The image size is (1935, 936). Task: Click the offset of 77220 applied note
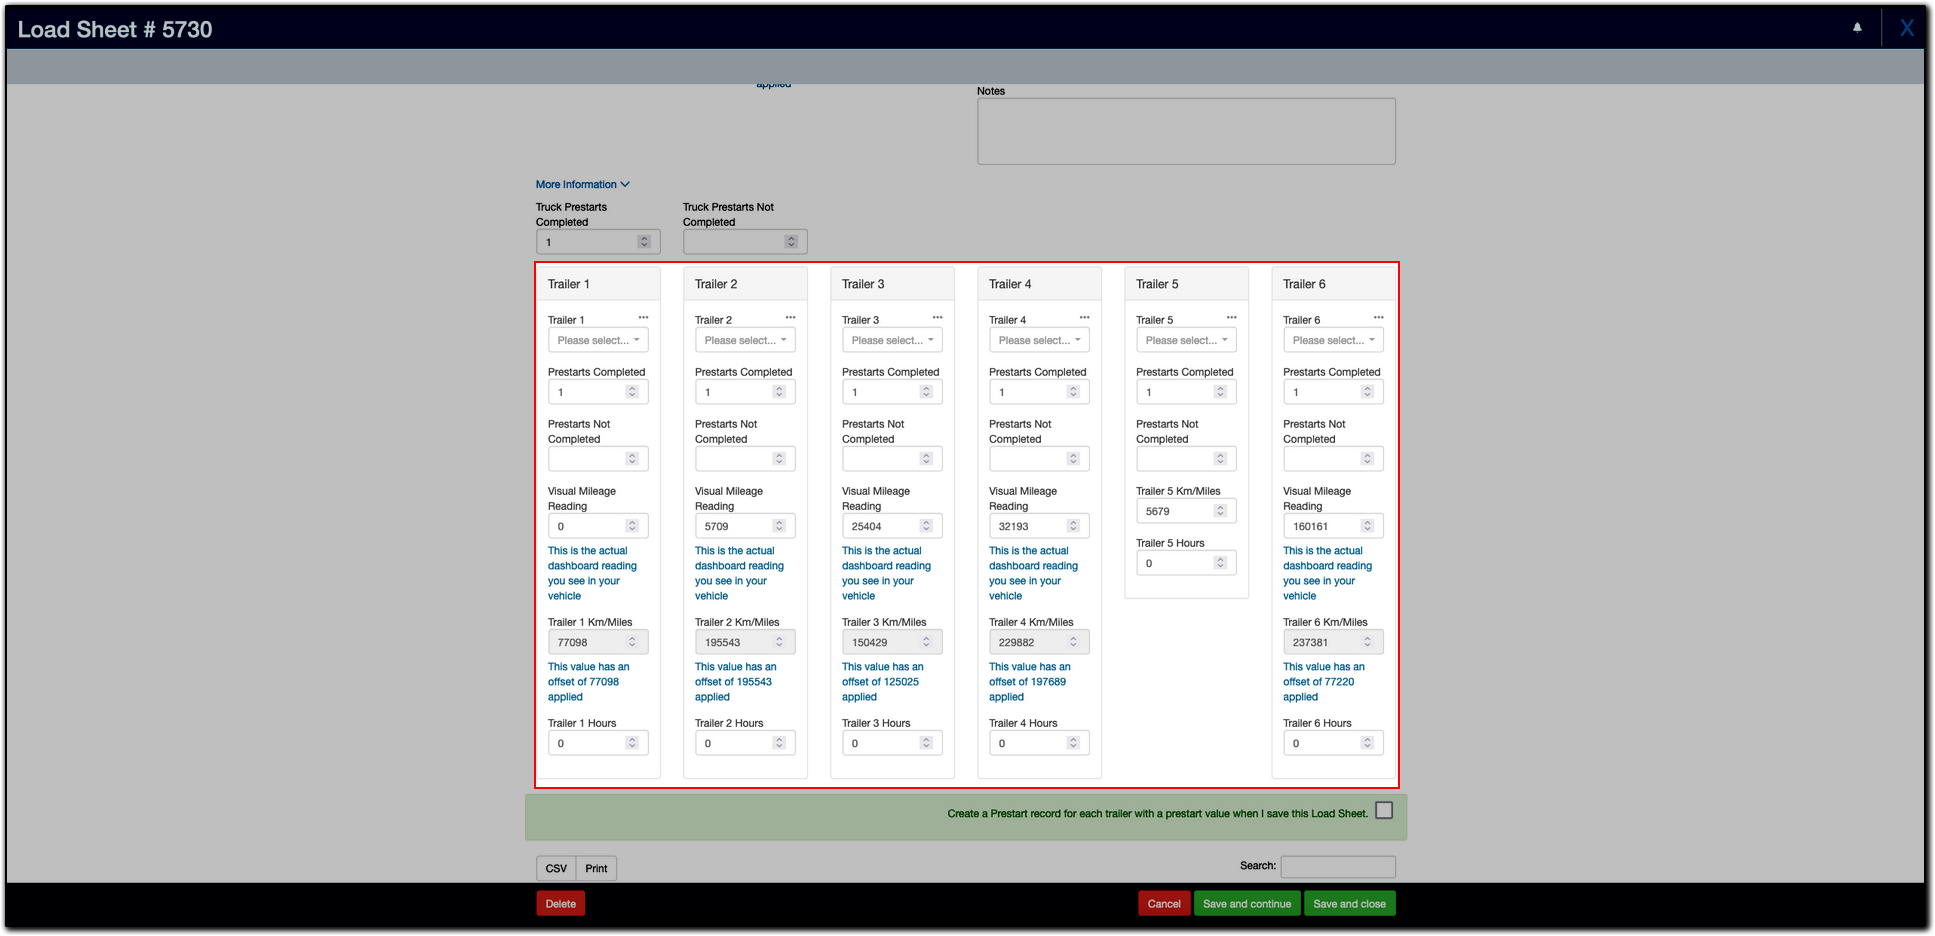point(1324,682)
